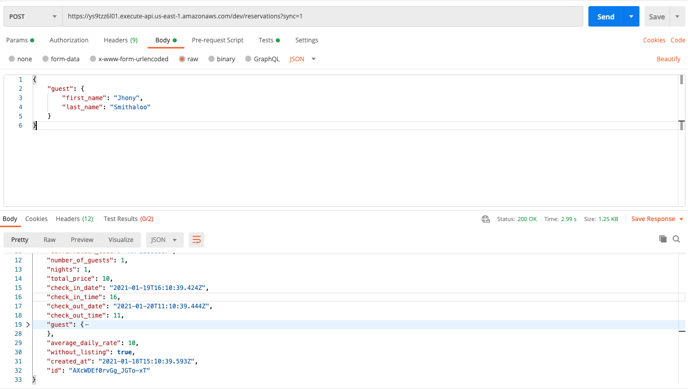Open the Save Response dropdown
688x389 pixels.
pos(657,219)
